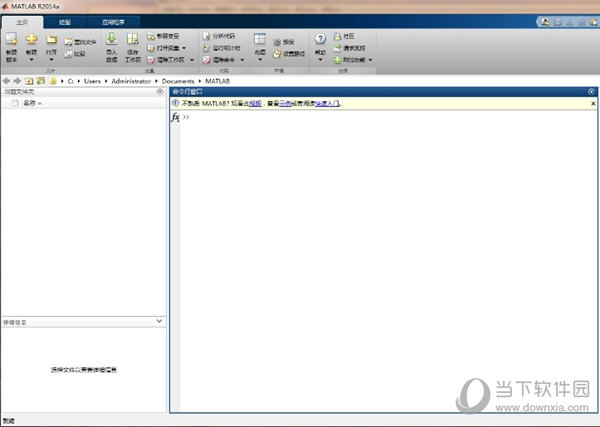Click the info icon in the yellow banner
The image size is (600, 427).
pos(175,103)
